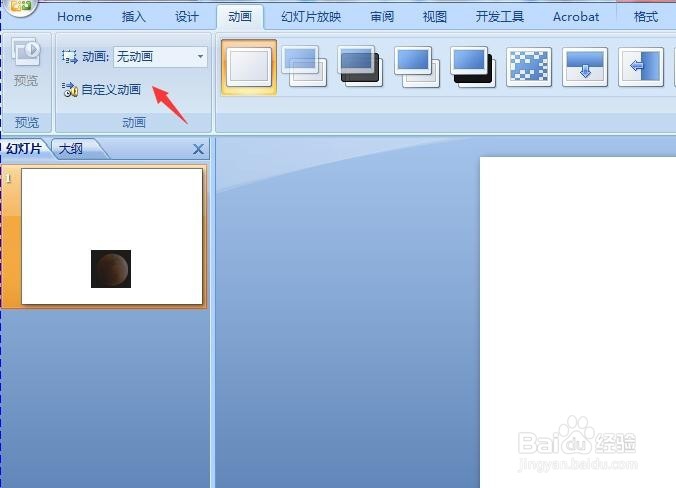This screenshot has width=676, height=488.
Task: Close the slides pane with X
Action: click(x=198, y=149)
